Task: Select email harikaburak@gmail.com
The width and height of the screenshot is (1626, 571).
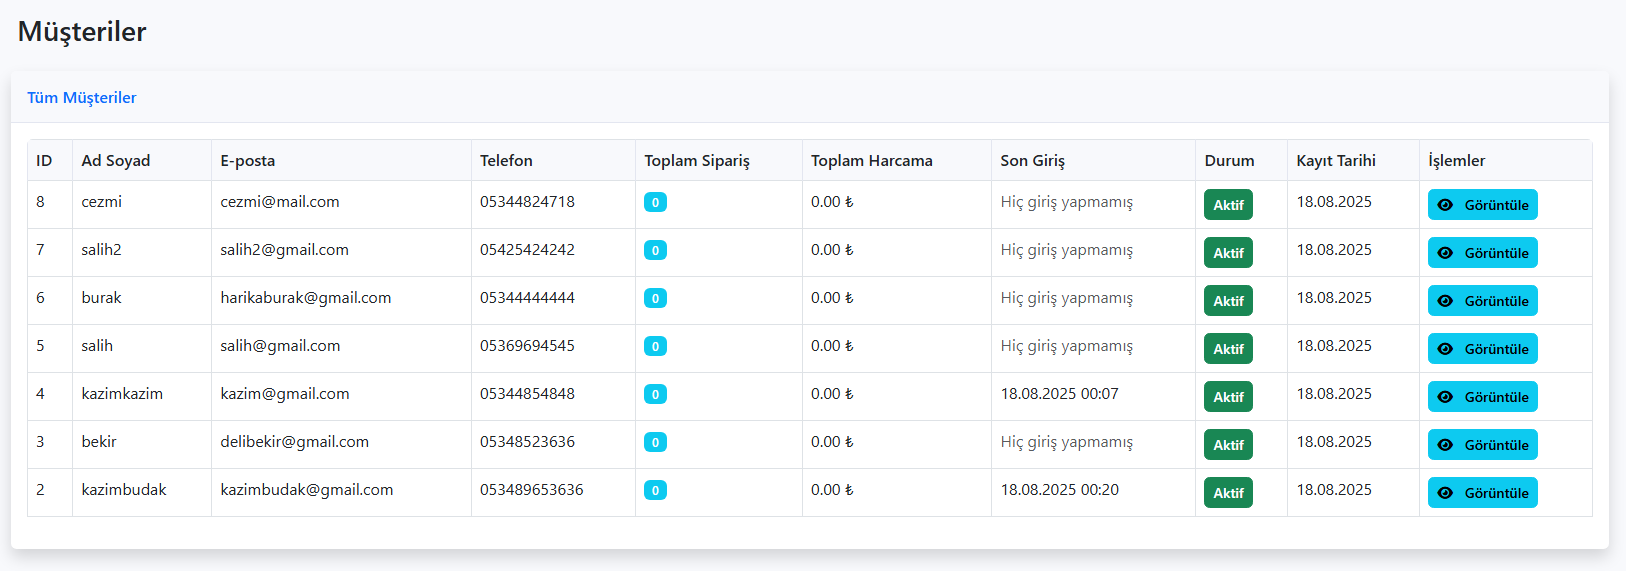Action: 306,298
